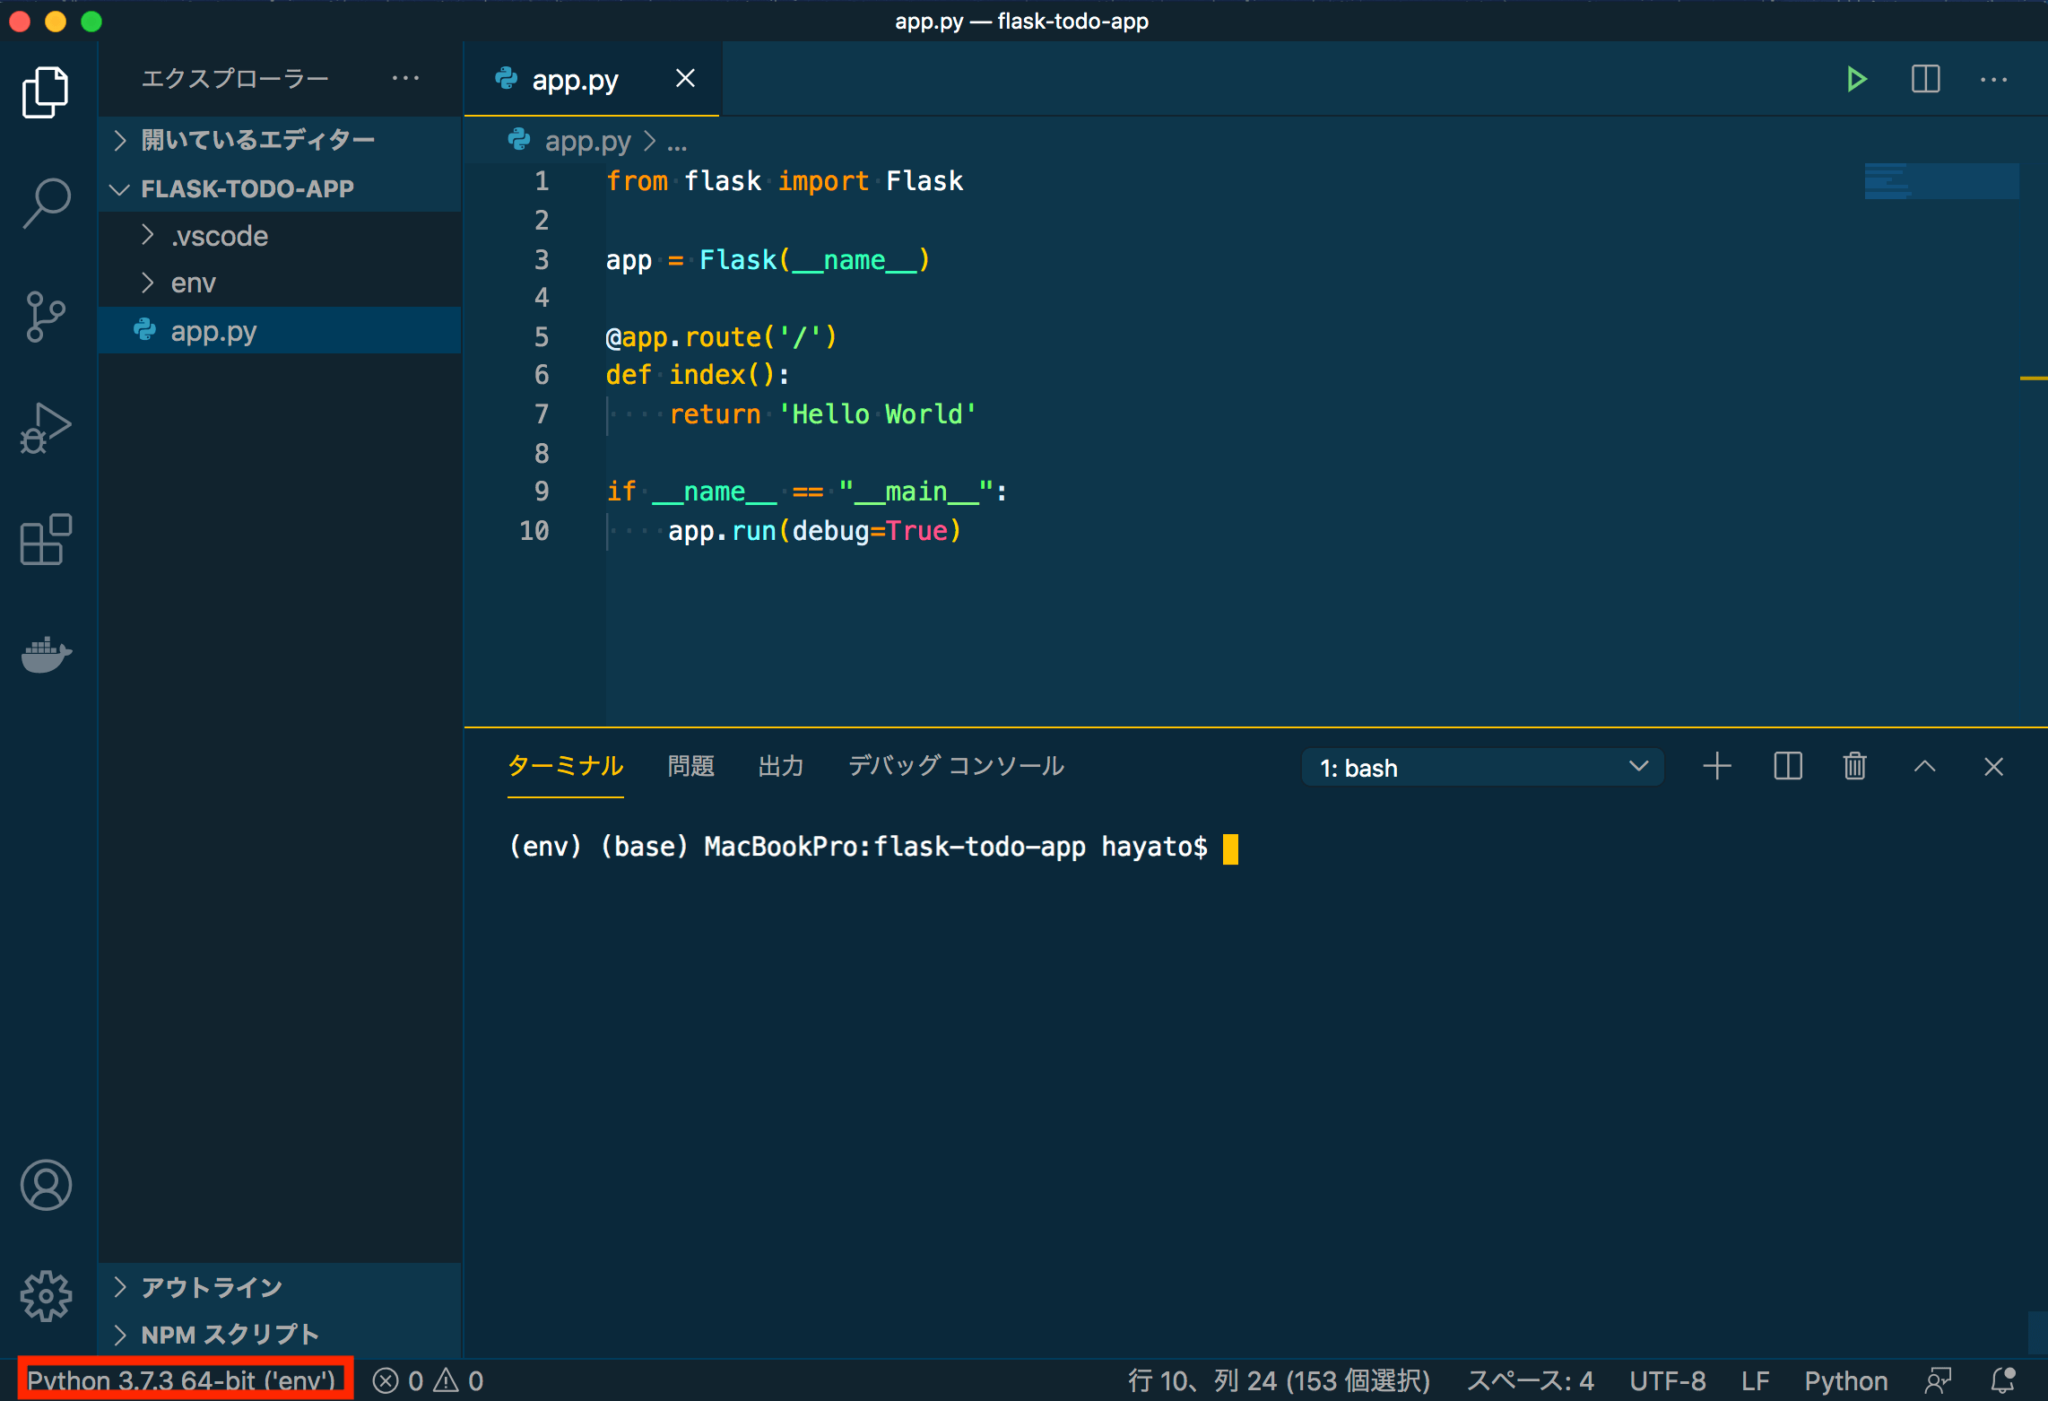
Task: Expand the .vscode folder
Action: tap(219, 236)
